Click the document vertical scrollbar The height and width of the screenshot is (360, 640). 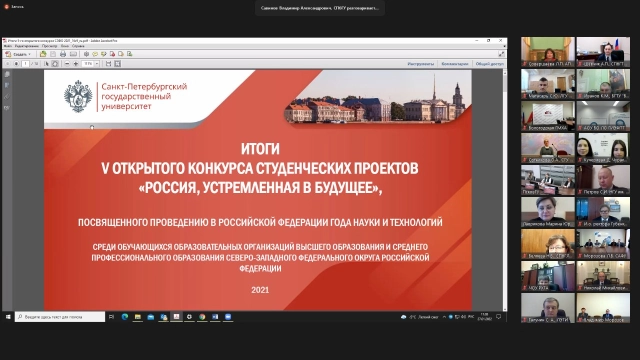(x=505, y=190)
